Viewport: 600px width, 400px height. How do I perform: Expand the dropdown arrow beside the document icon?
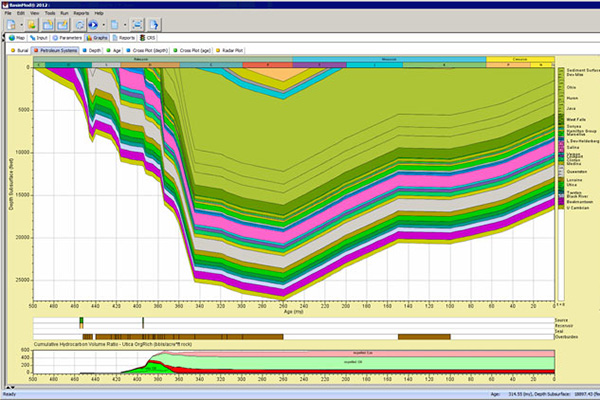point(125,24)
